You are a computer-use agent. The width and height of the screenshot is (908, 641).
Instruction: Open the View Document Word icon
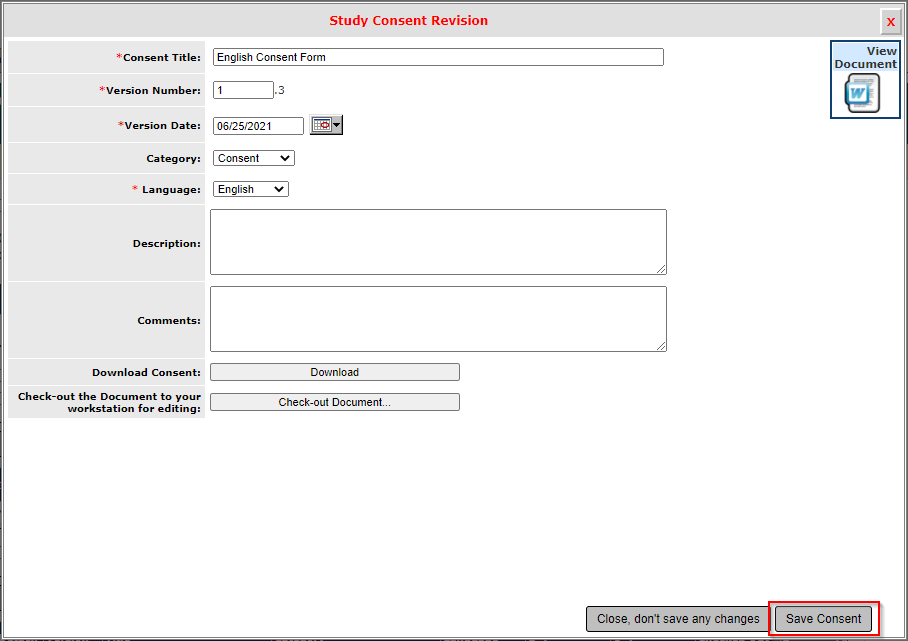pos(862,93)
